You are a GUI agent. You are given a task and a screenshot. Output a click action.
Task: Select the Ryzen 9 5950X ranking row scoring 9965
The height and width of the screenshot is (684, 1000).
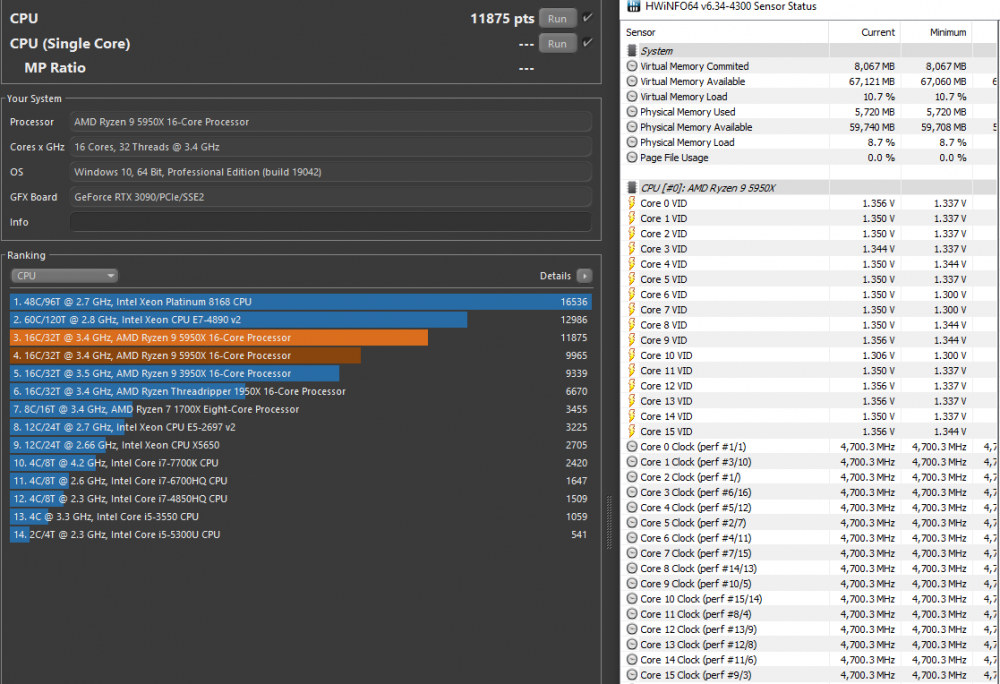click(301, 355)
